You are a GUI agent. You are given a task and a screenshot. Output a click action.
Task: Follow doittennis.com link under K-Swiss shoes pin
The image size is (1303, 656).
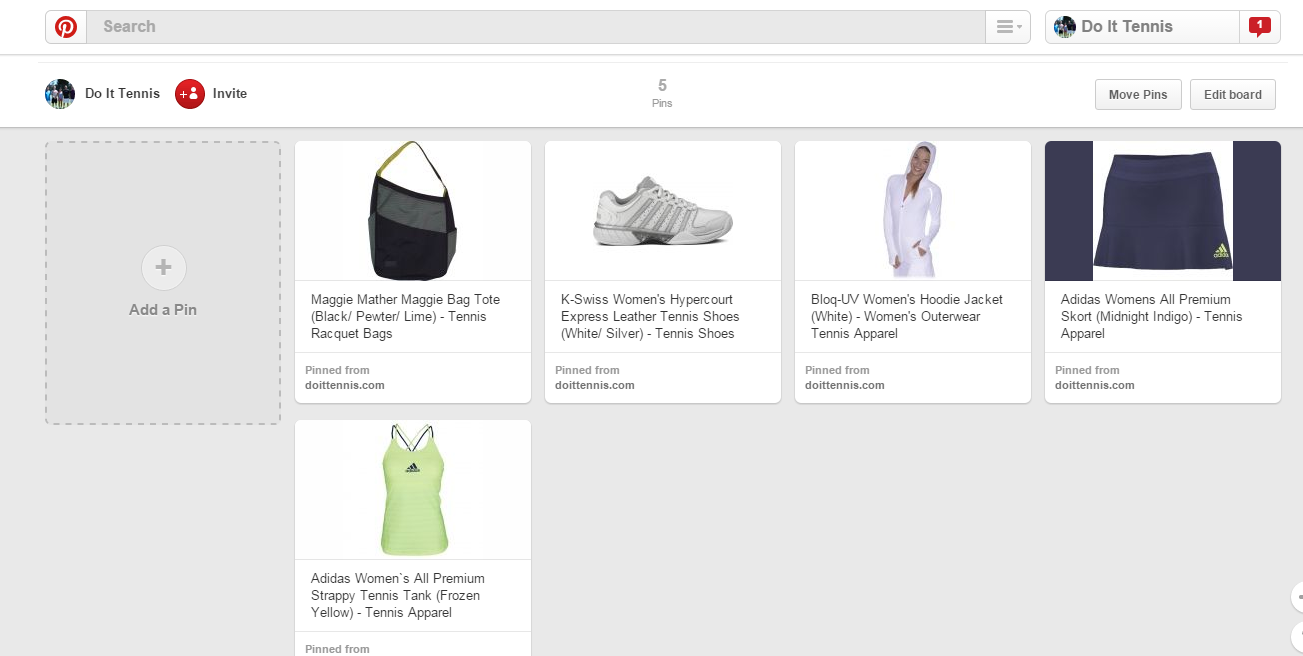coord(595,385)
